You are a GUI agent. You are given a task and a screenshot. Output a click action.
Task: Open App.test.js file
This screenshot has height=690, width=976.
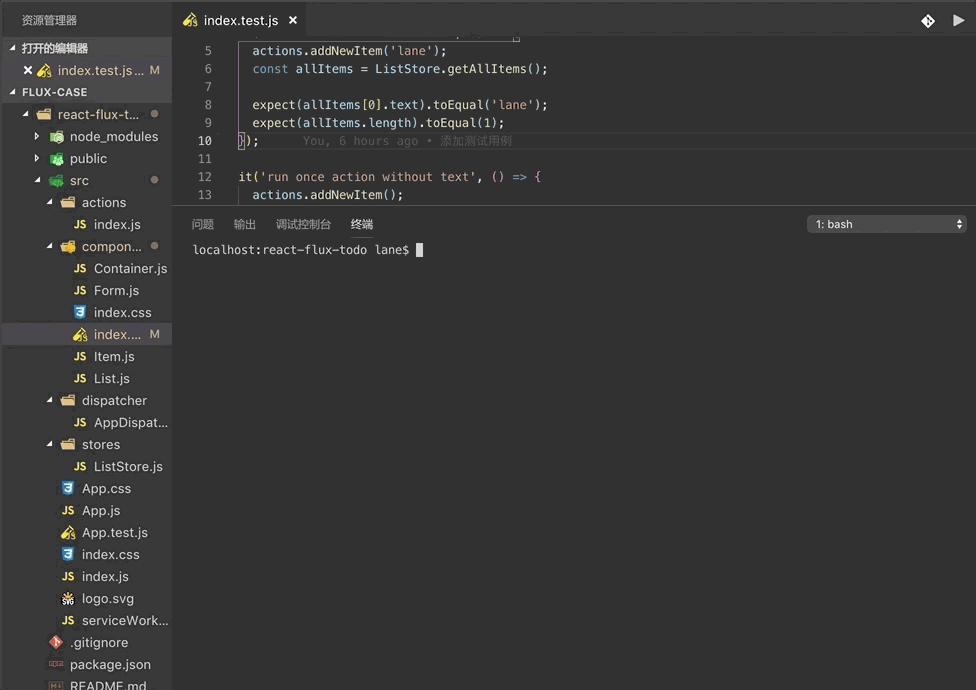115,533
